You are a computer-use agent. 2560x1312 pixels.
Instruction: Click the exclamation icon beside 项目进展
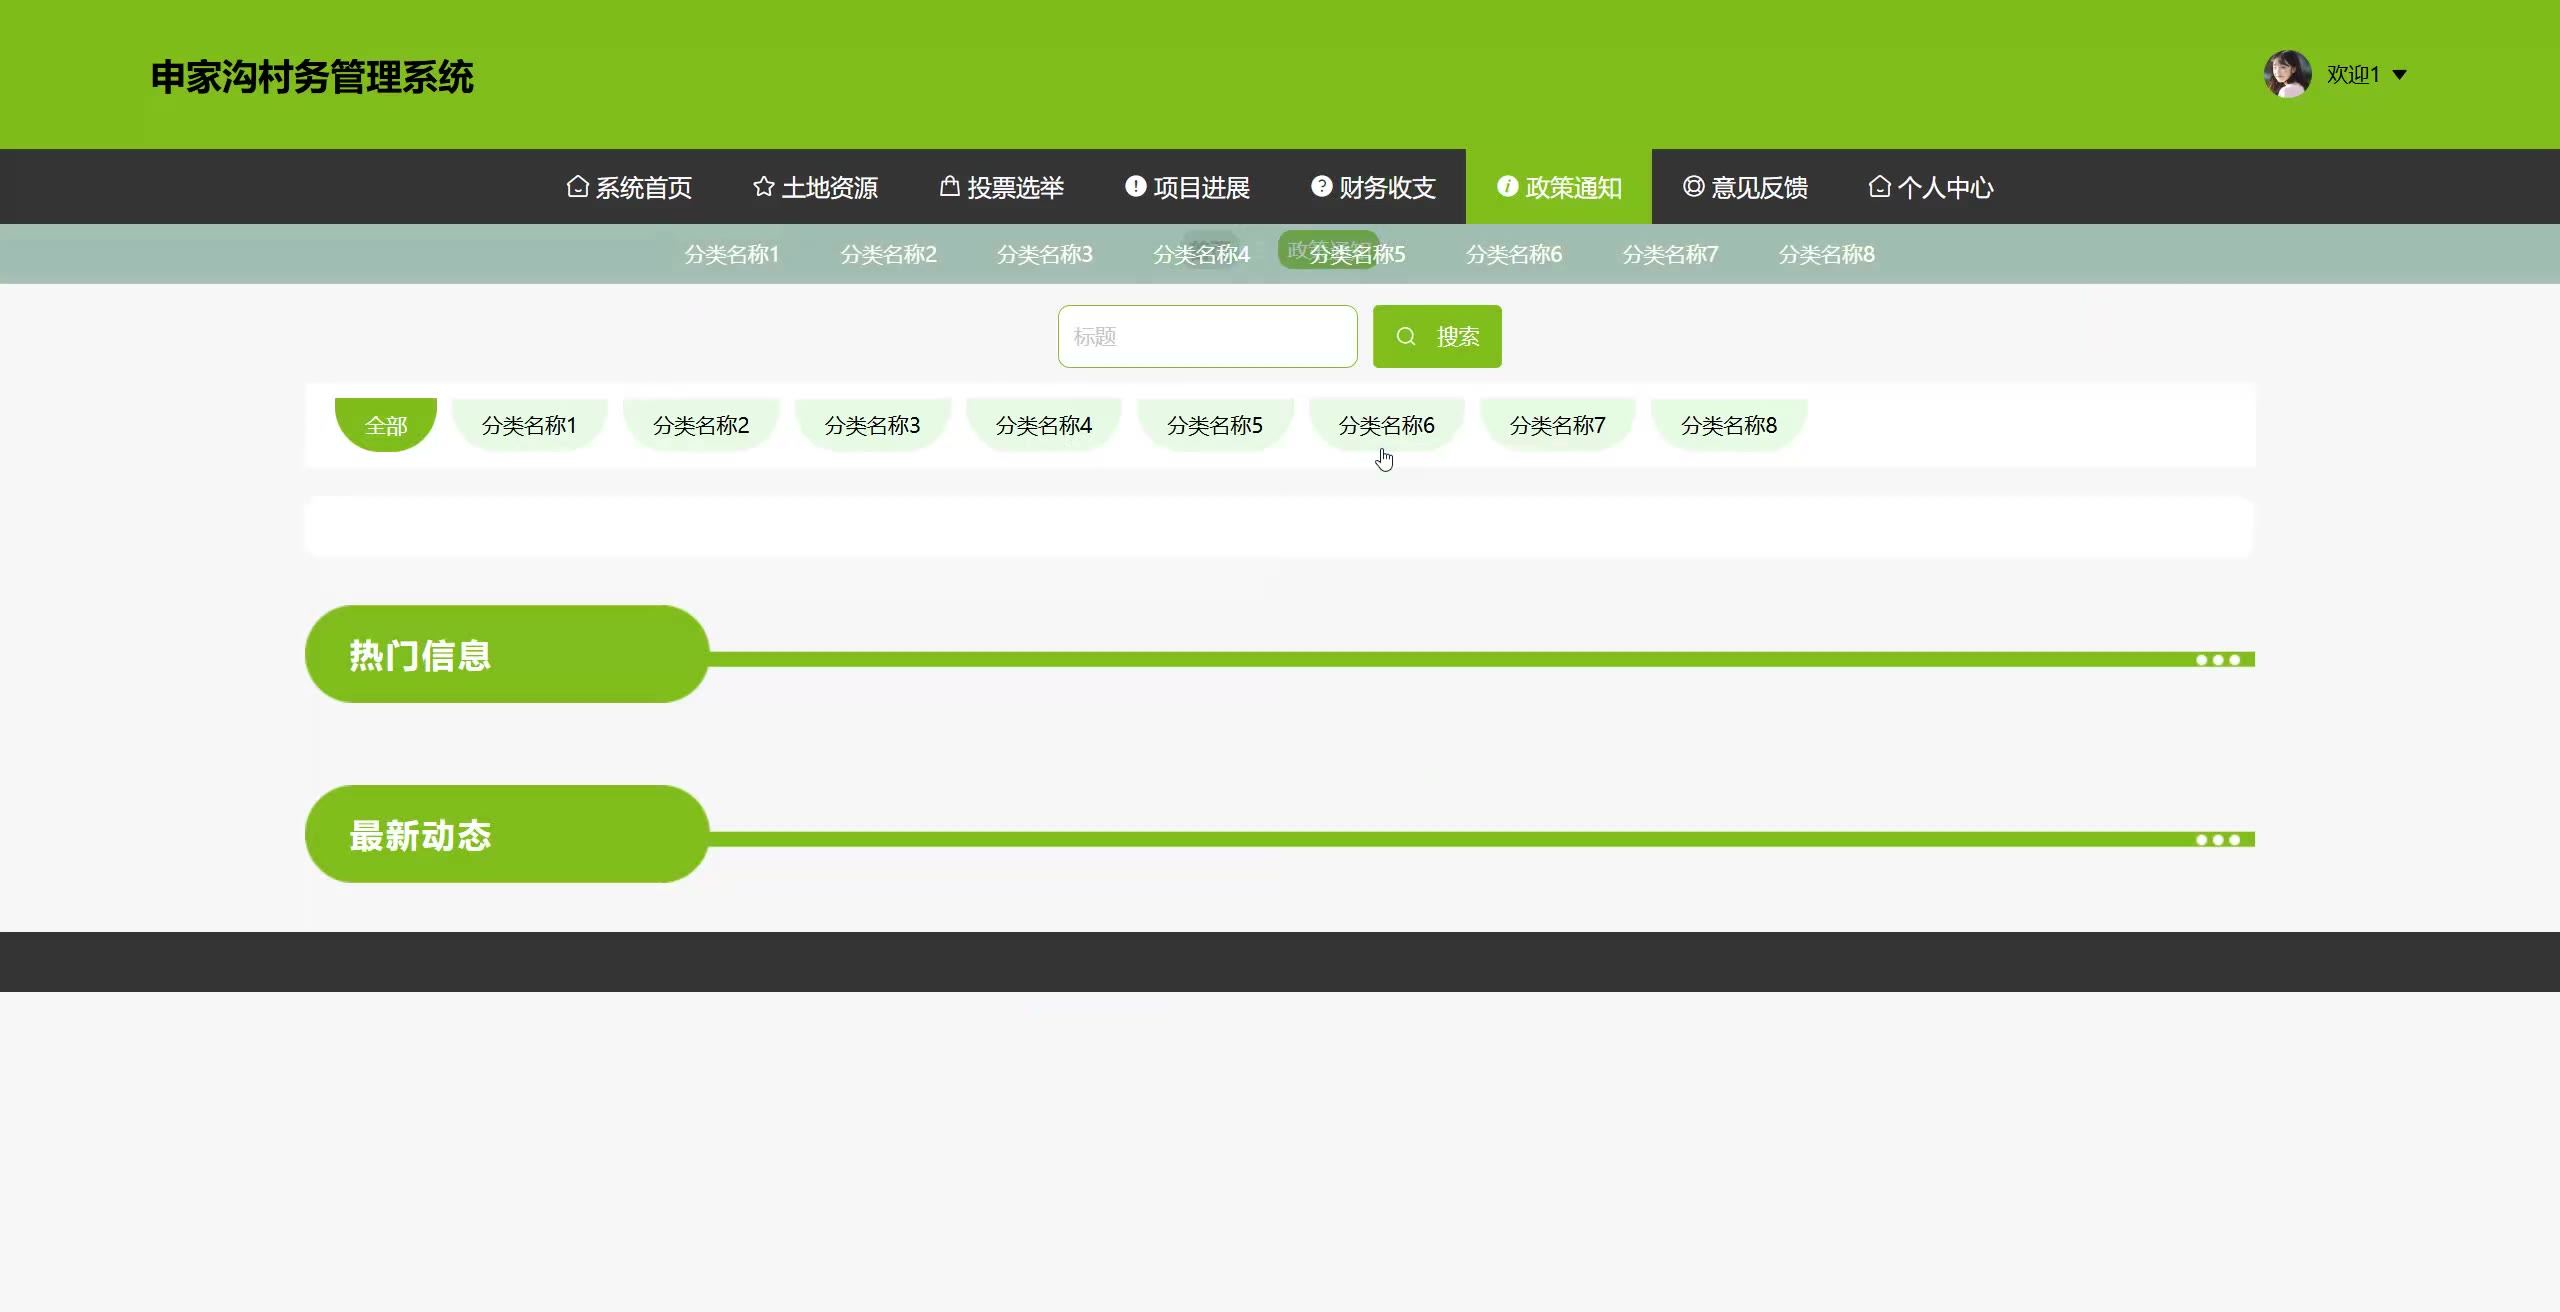[1135, 187]
